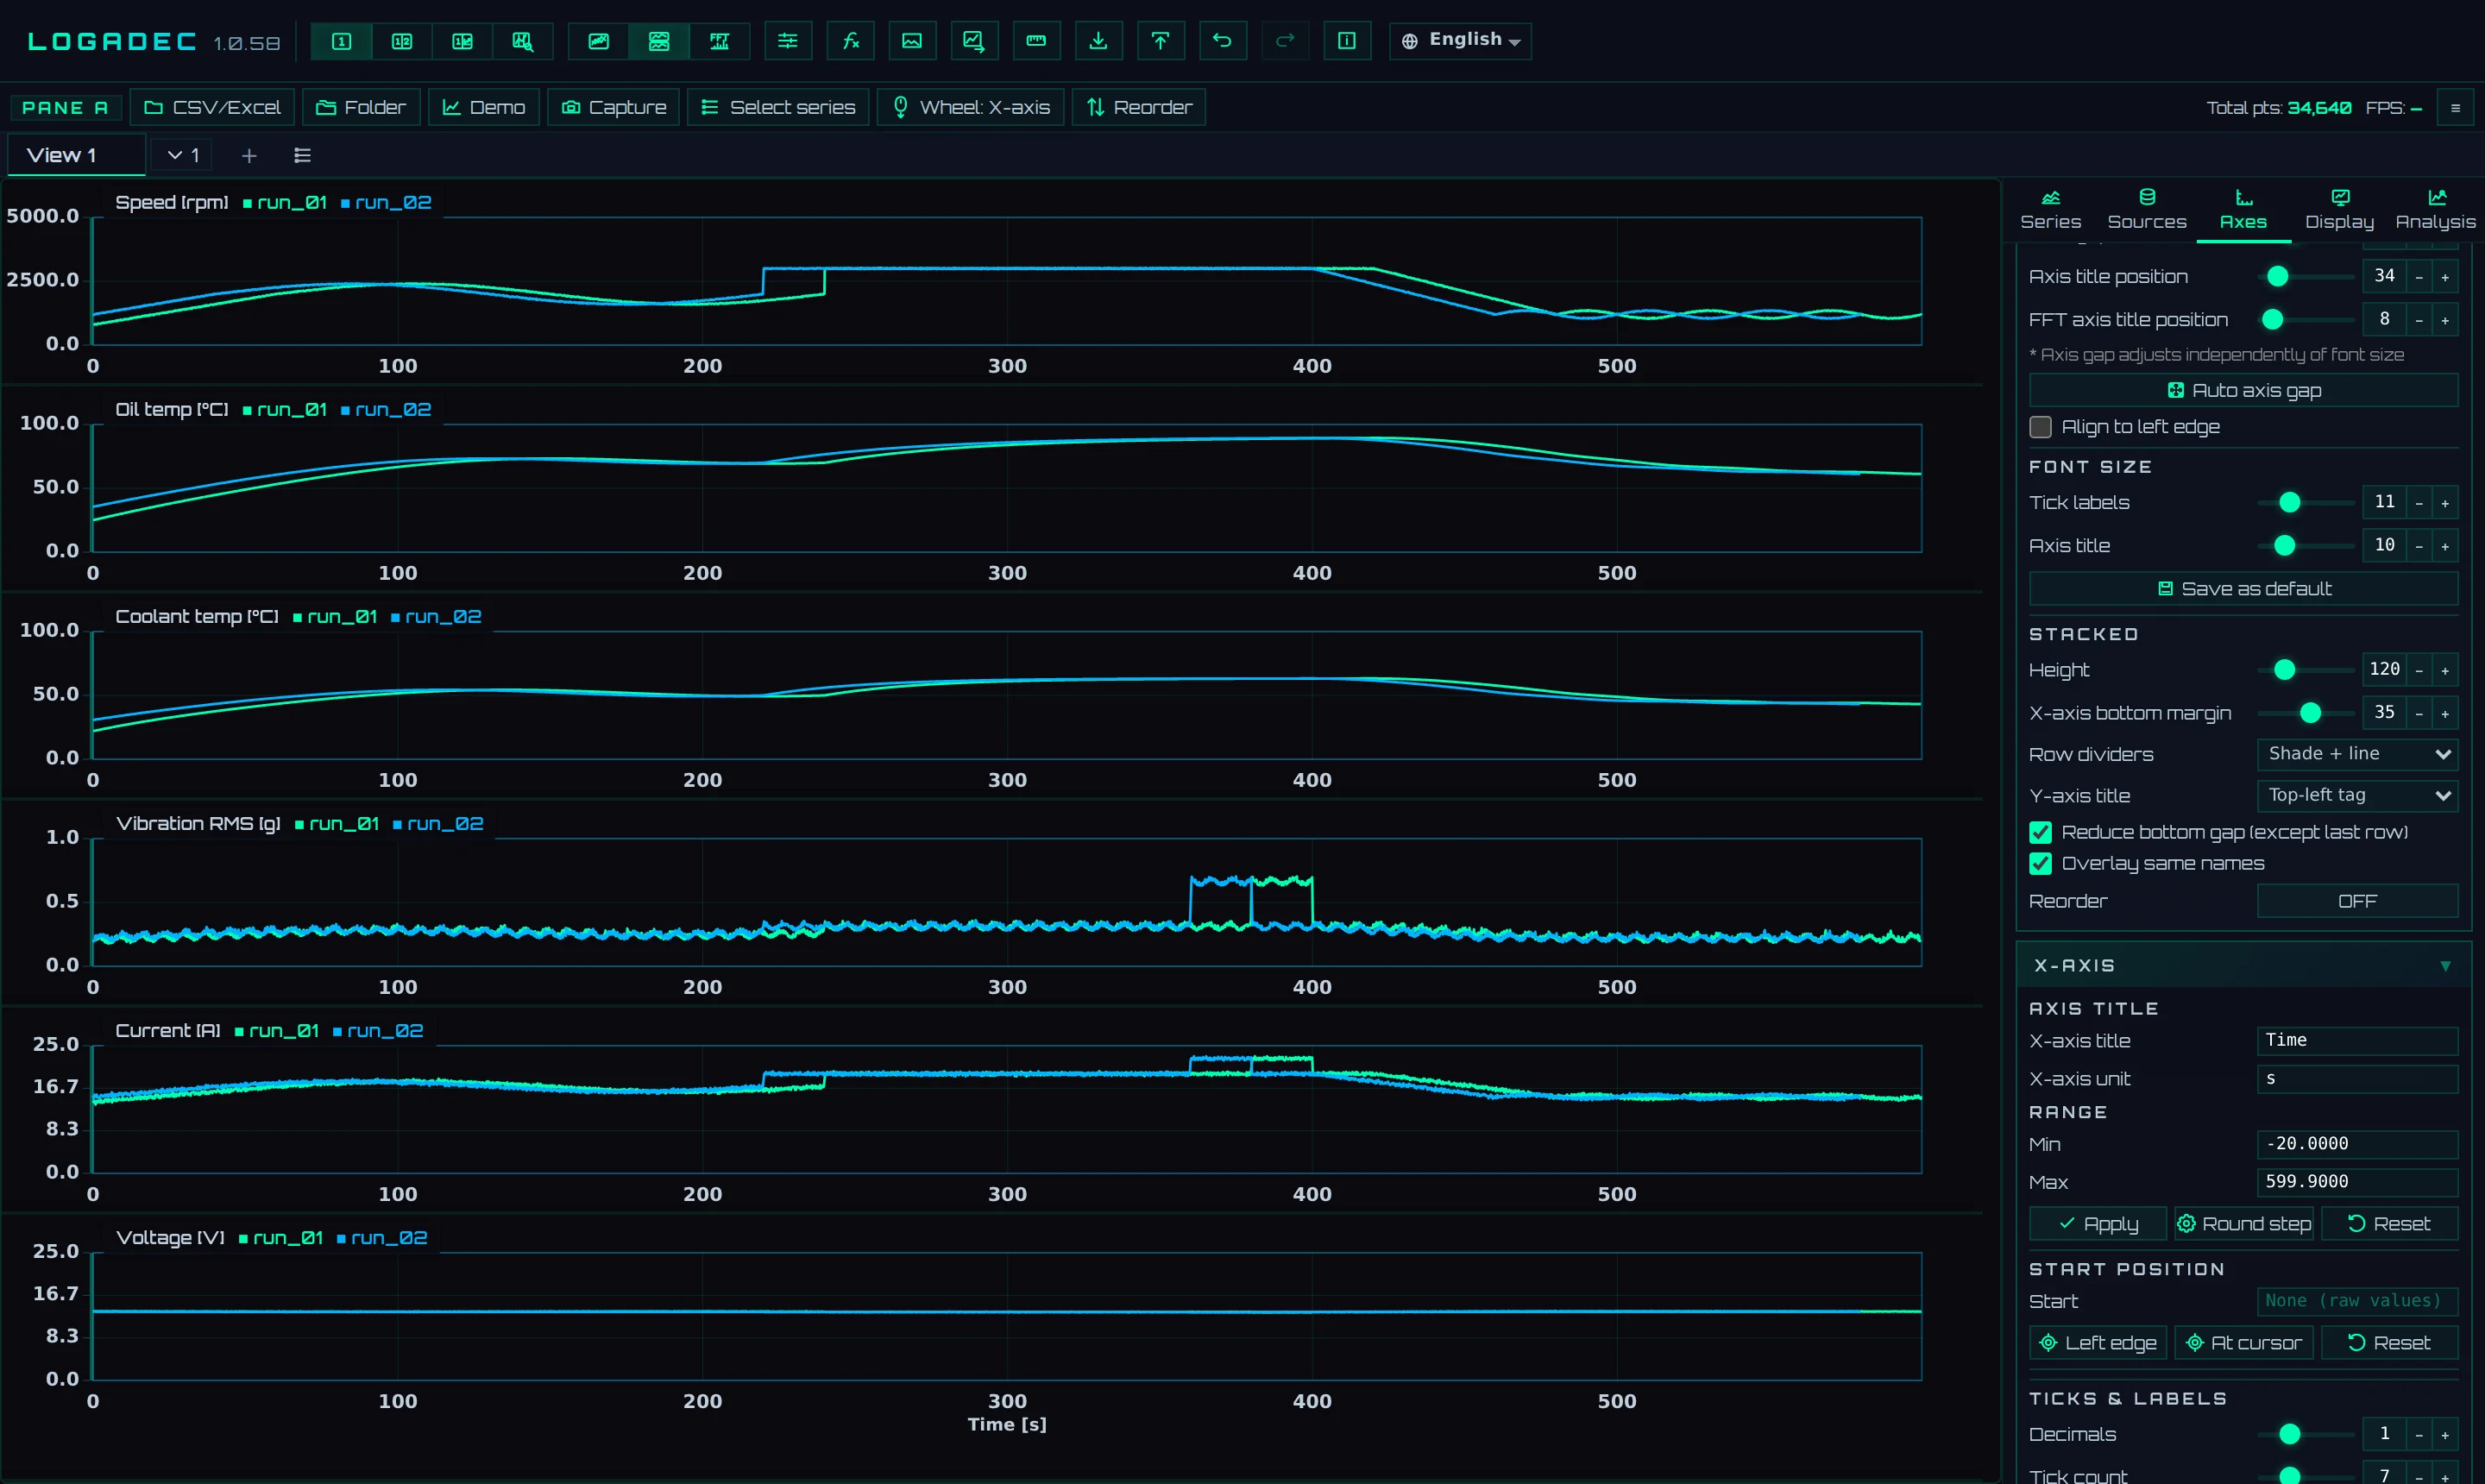The height and width of the screenshot is (1484, 2485).
Task: Open the hamburger menu near FPS
Action: coord(2455,108)
